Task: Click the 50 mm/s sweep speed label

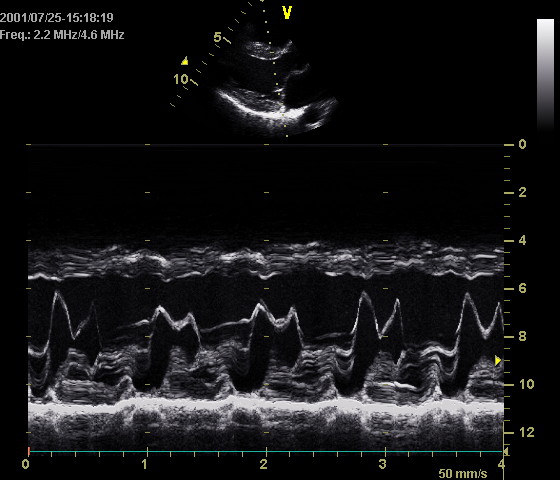Action: (462, 474)
